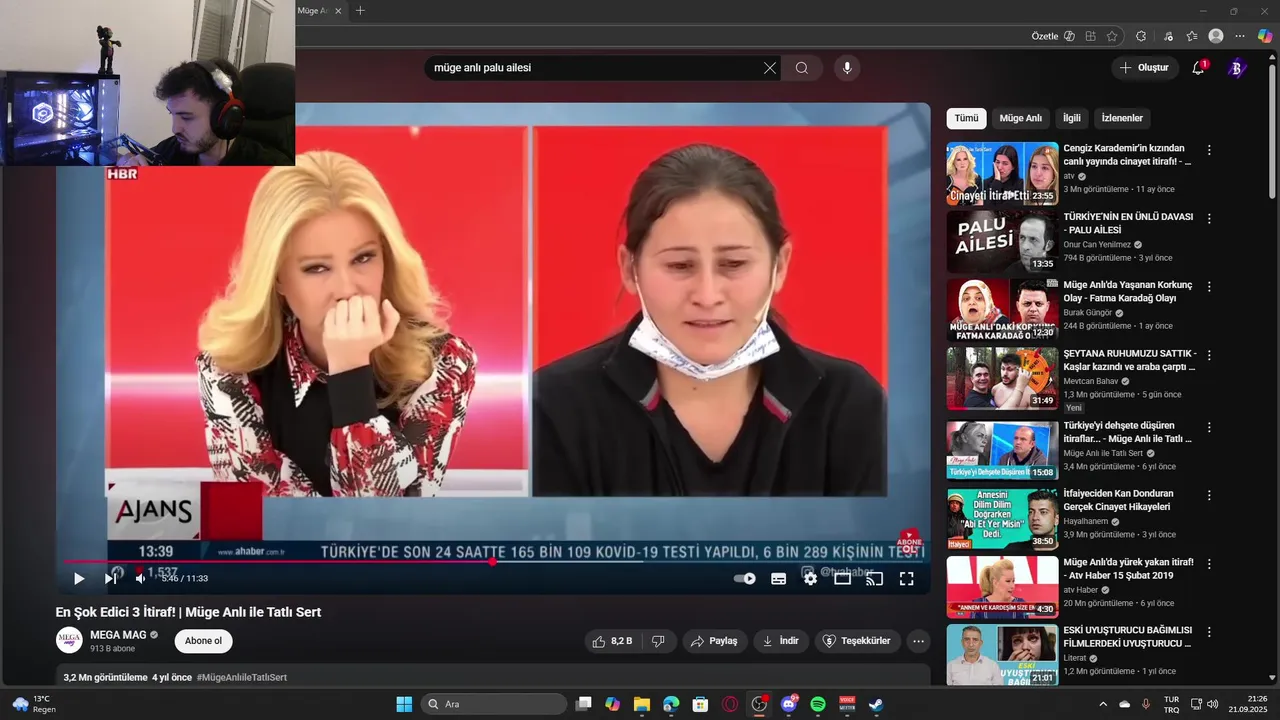The width and height of the screenshot is (1280, 720).
Task: Open 'ŞEYTANA RUHUMUZU SATTIK' video title
Action: click(1130, 360)
